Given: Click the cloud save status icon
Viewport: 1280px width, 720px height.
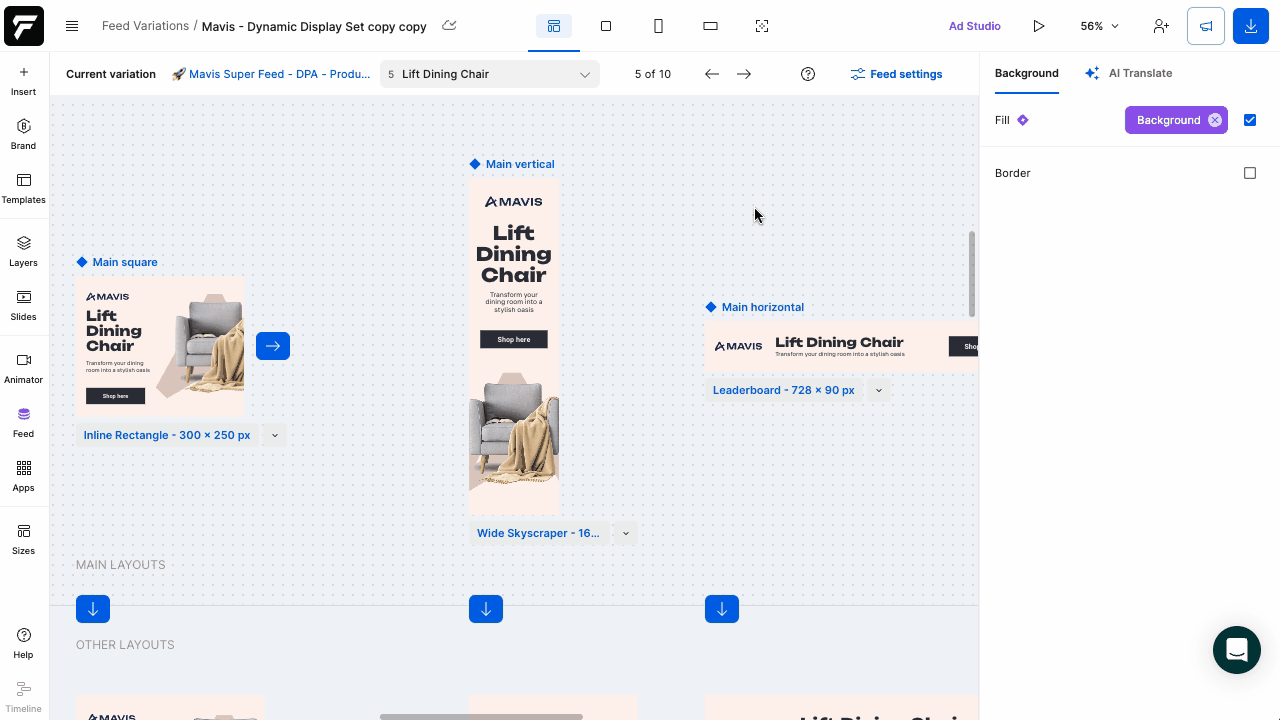Looking at the screenshot, I should (449, 26).
